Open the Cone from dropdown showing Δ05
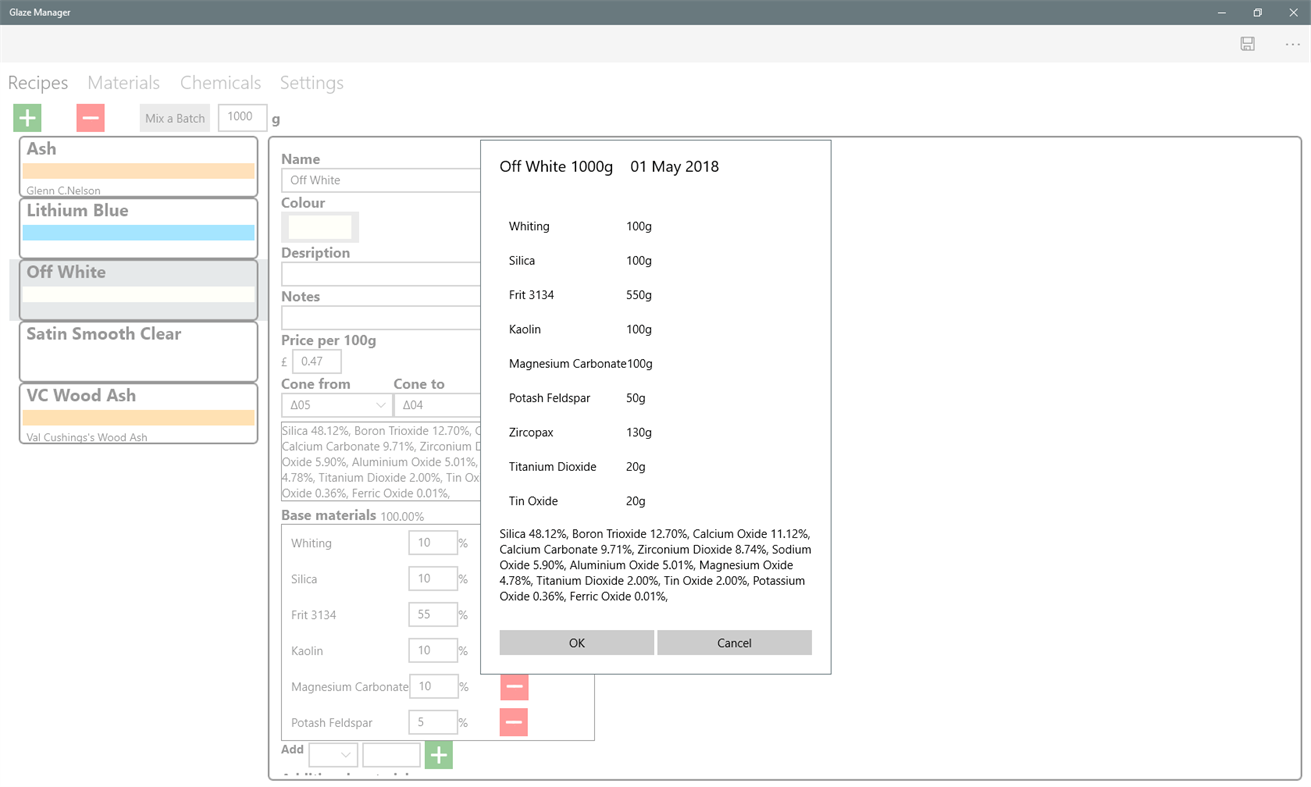The width and height of the screenshot is (1311, 787). click(335, 404)
